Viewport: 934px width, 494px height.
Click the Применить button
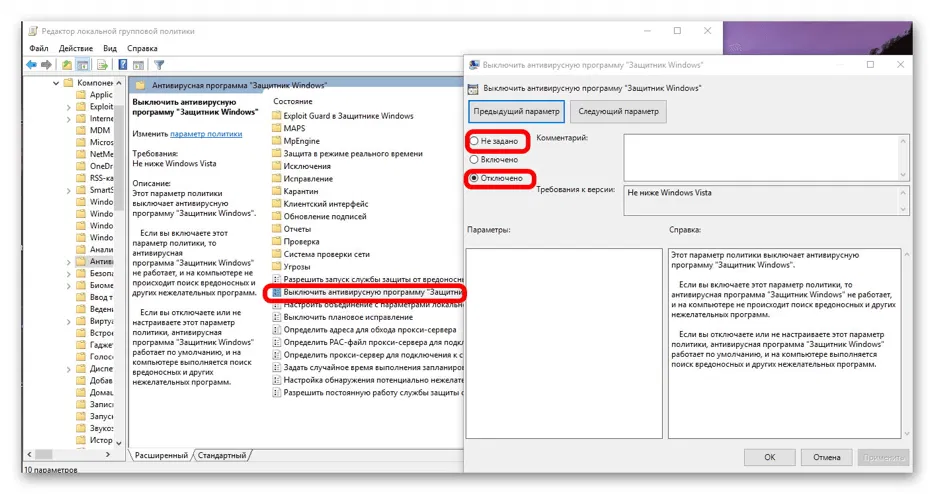884,457
